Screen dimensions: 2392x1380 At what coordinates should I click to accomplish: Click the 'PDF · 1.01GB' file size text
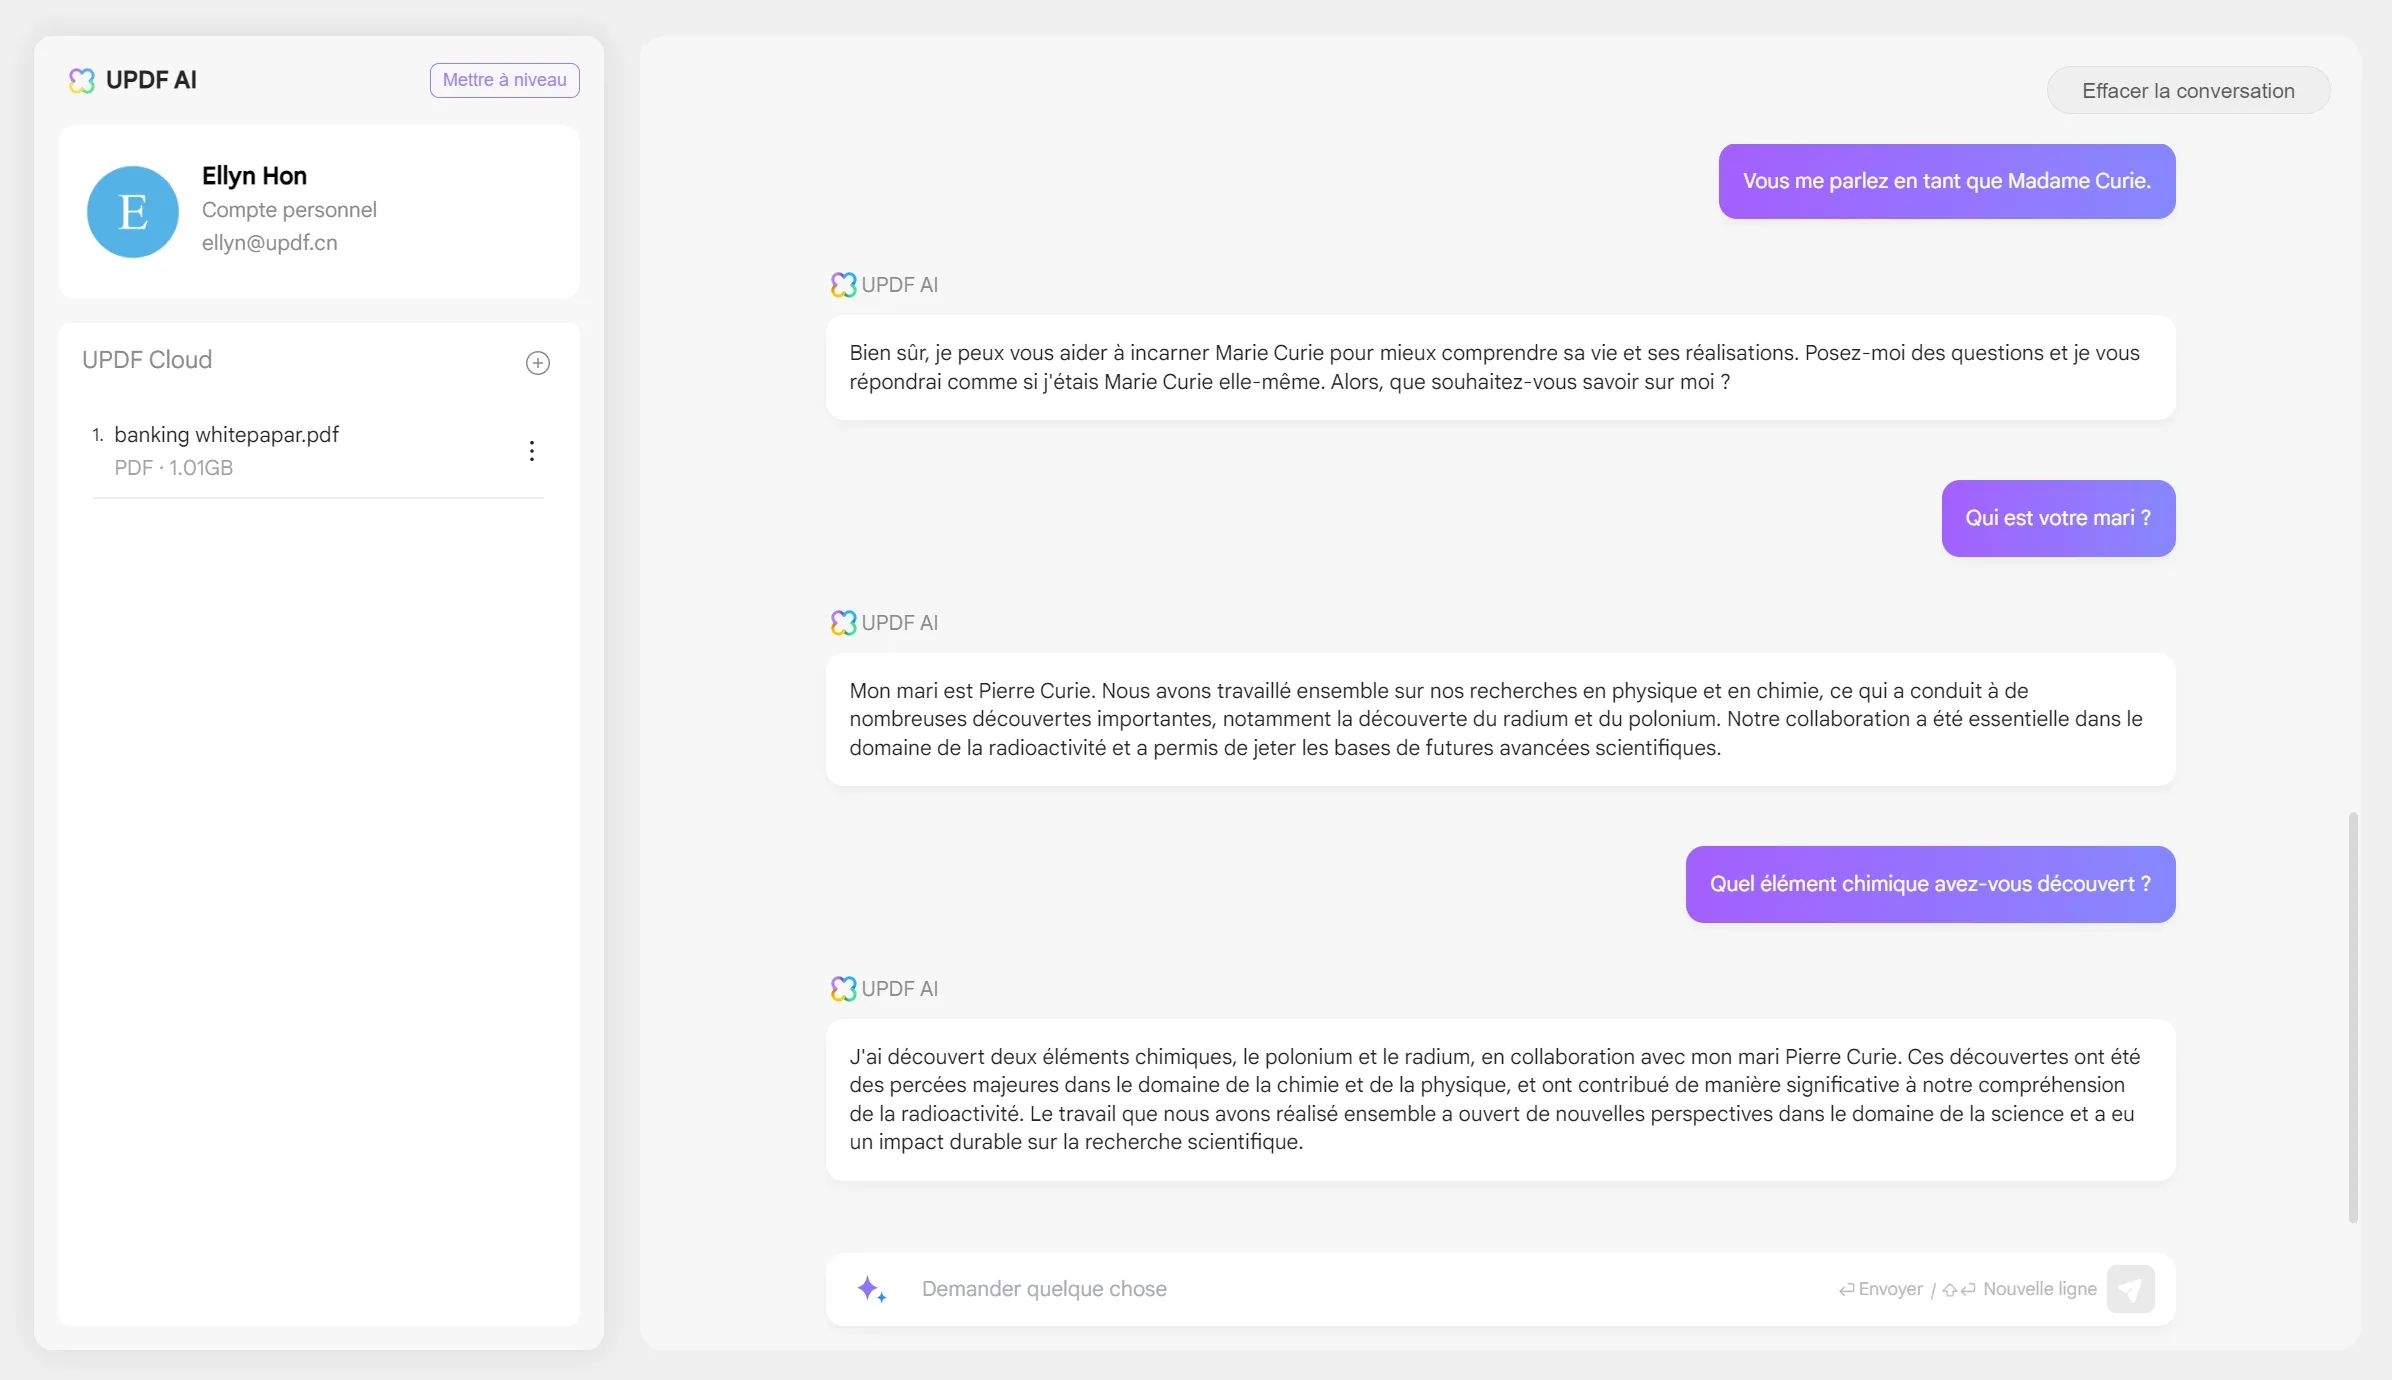[173, 468]
